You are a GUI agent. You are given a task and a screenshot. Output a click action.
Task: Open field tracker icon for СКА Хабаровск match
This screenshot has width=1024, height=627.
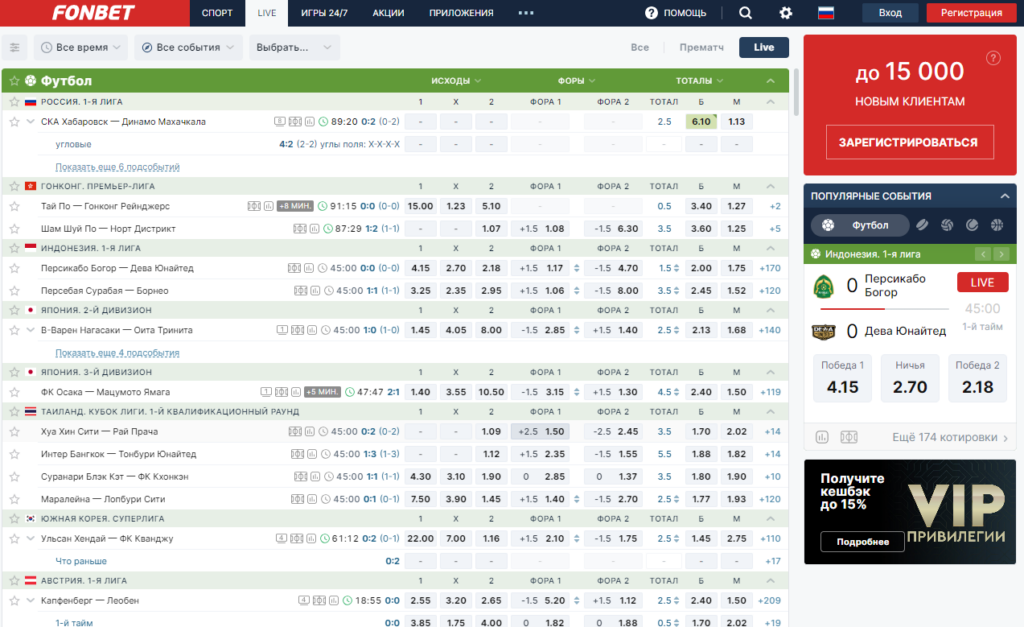(295, 121)
